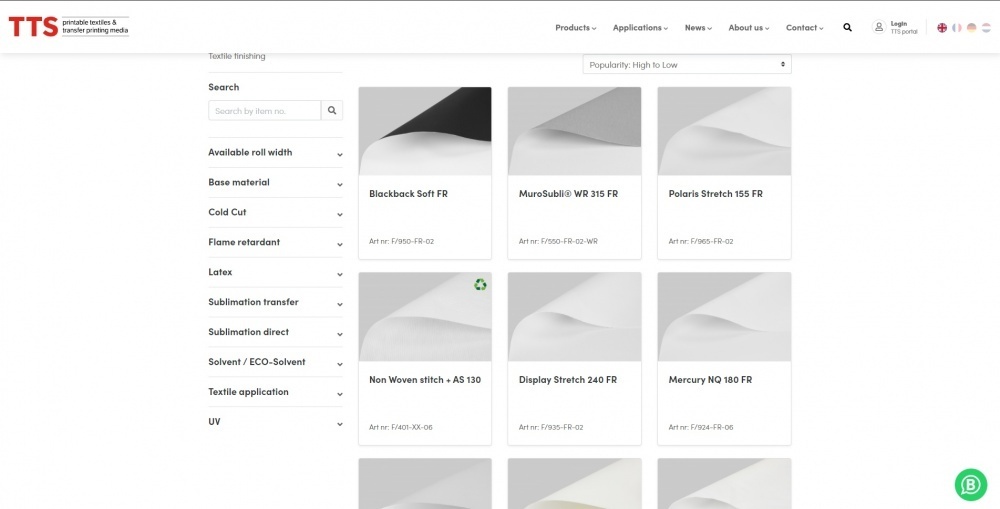Click the green recycle icon on Non Woven card
The image size is (1000, 509).
click(x=480, y=284)
